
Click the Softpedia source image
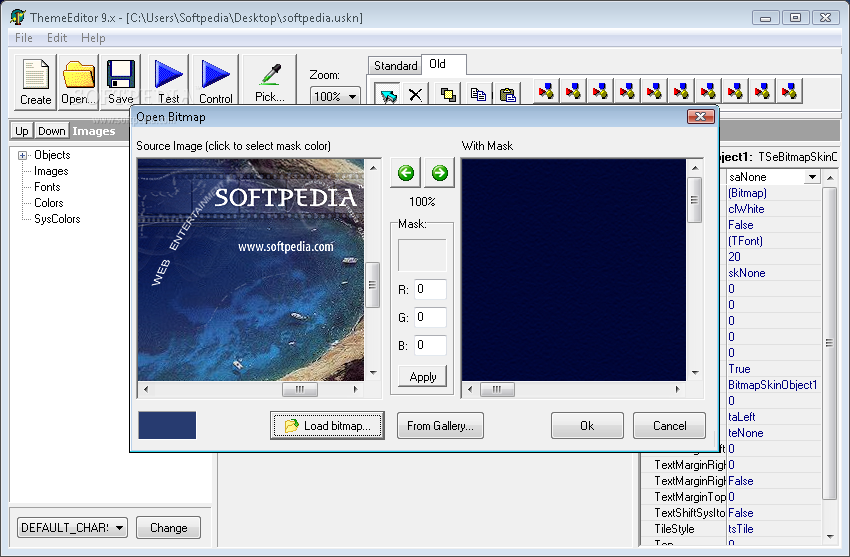click(251, 269)
